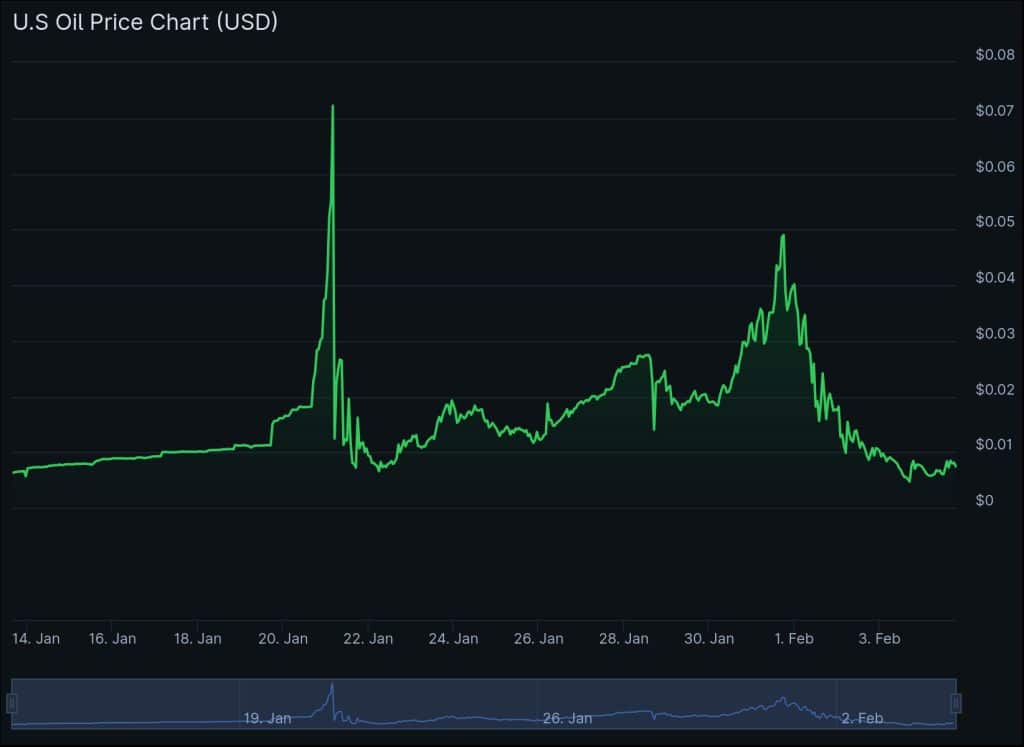Select the 26. Jan axis label
The image size is (1024, 747).
[540, 638]
